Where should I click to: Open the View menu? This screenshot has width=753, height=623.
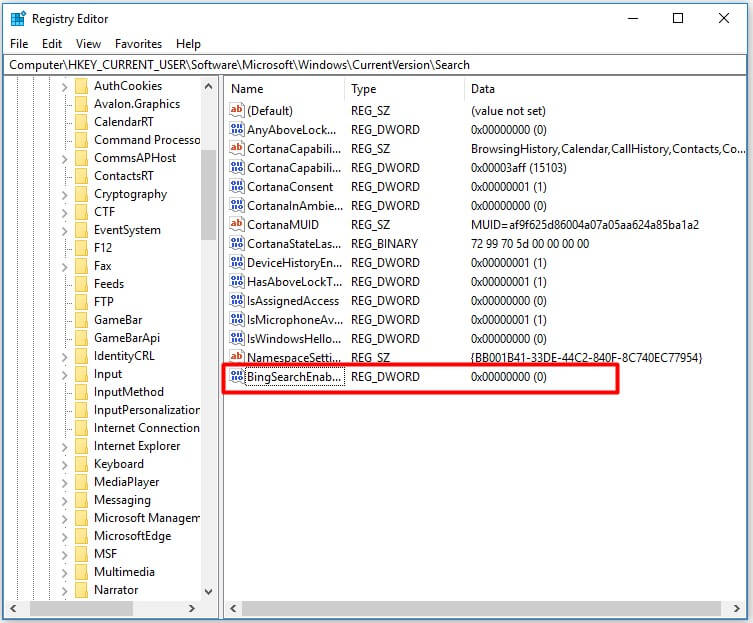pyautogui.click(x=88, y=44)
